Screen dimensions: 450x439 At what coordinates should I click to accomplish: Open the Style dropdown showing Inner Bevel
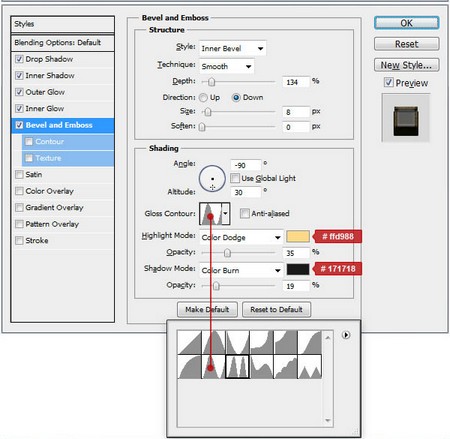(x=233, y=49)
